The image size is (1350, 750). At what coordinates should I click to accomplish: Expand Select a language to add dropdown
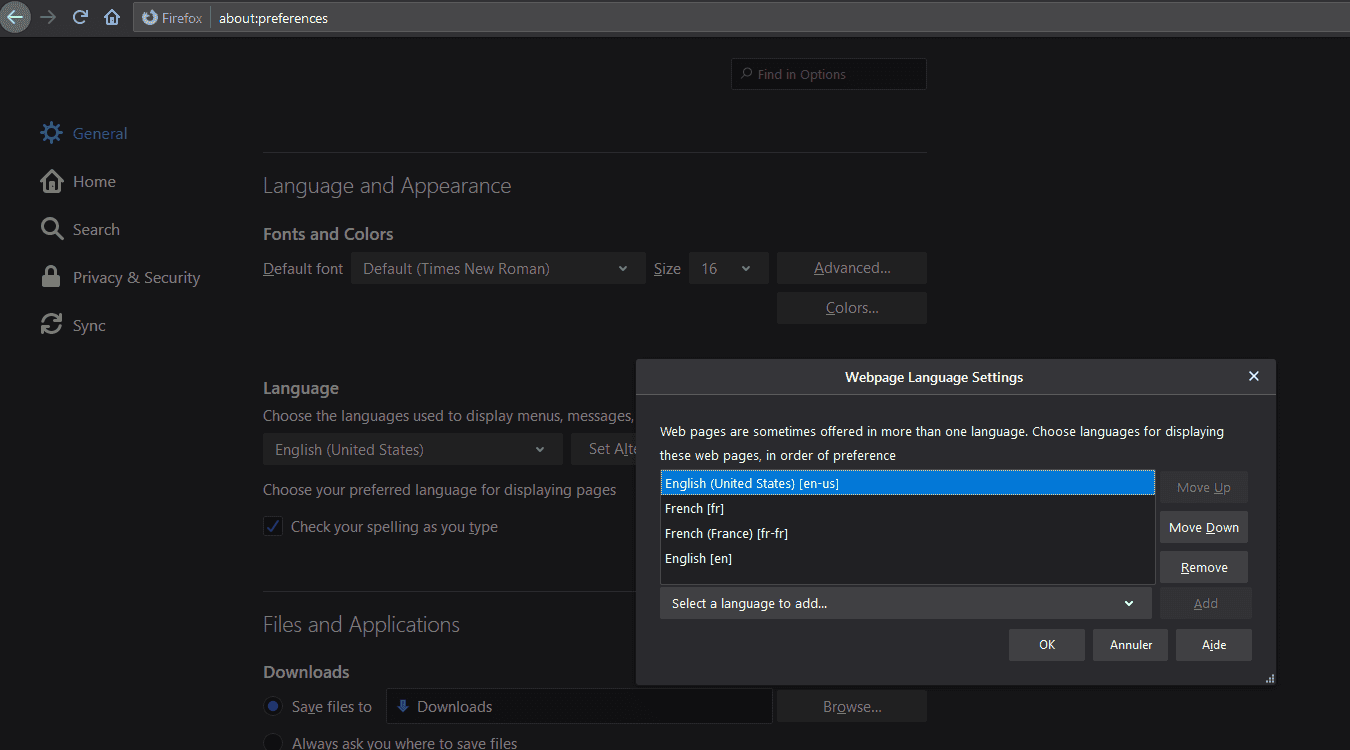click(x=905, y=603)
